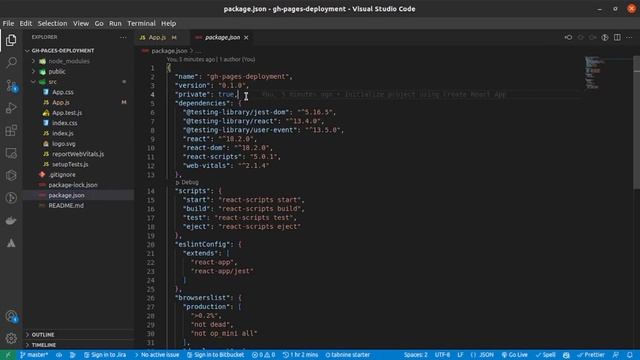Toggle tabnine starter status item
The height and width of the screenshot is (360, 640).
pos(347,355)
